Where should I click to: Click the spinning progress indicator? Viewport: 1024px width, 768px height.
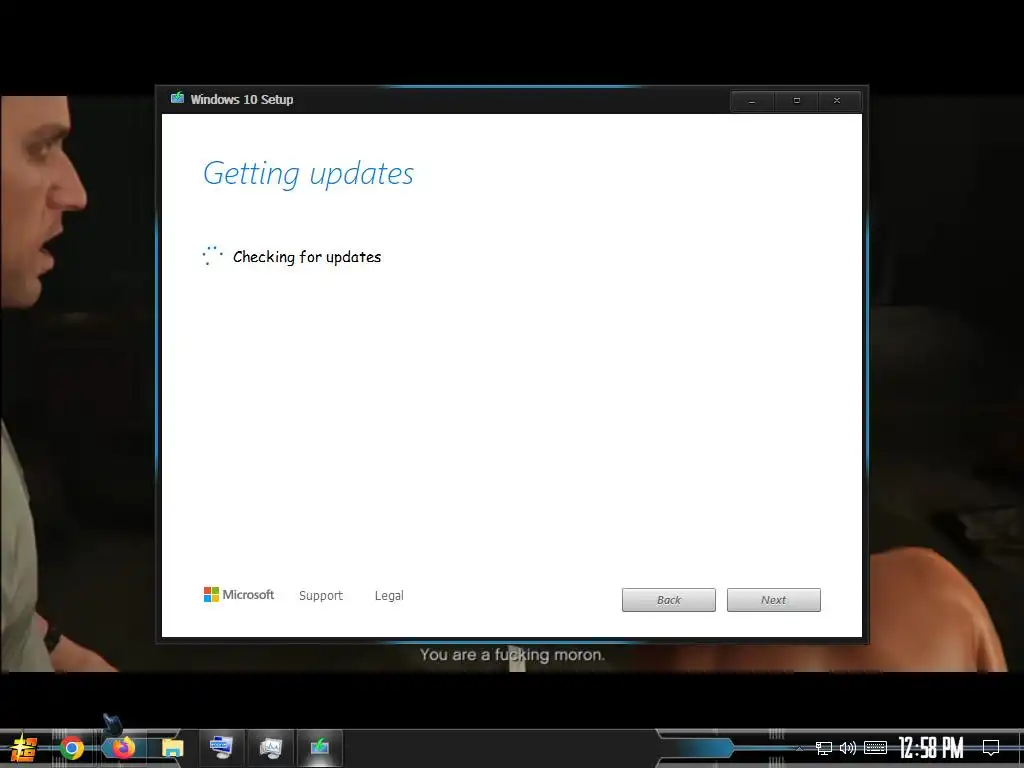pyautogui.click(x=212, y=256)
